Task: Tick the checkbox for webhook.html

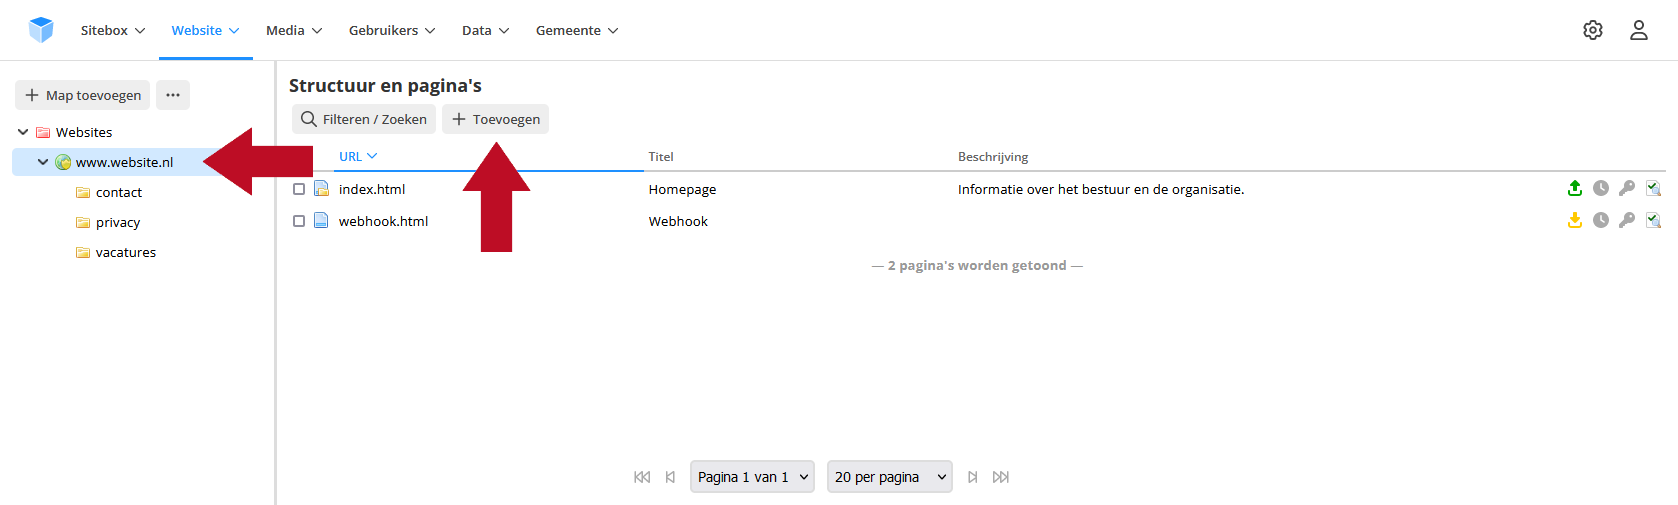Action: coord(299,221)
